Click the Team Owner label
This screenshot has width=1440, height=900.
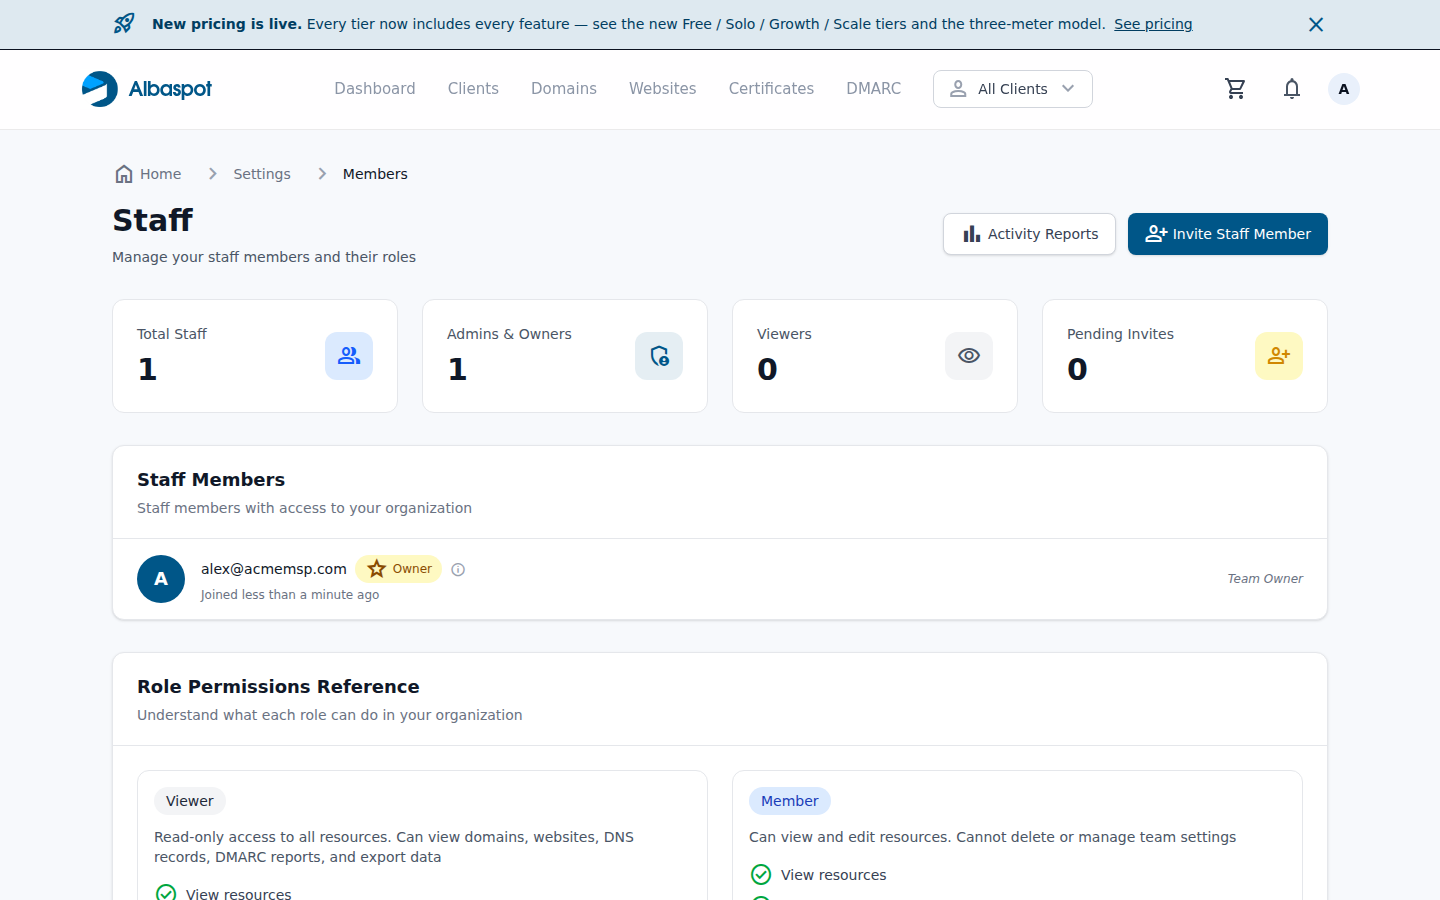(1265, 579)
